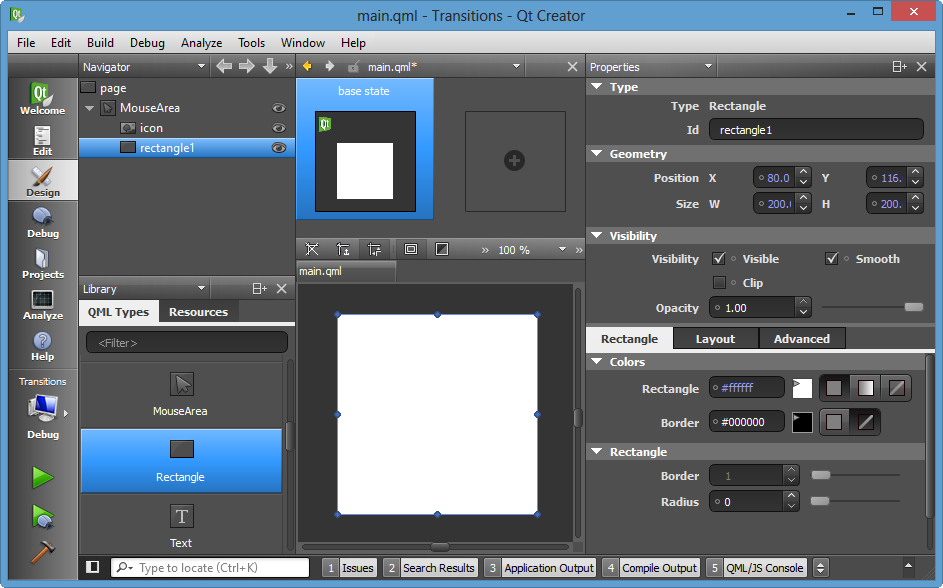Viewport: 943px width, 588px height.
Task: Move item left in Navigator
Action: [224, 66]
